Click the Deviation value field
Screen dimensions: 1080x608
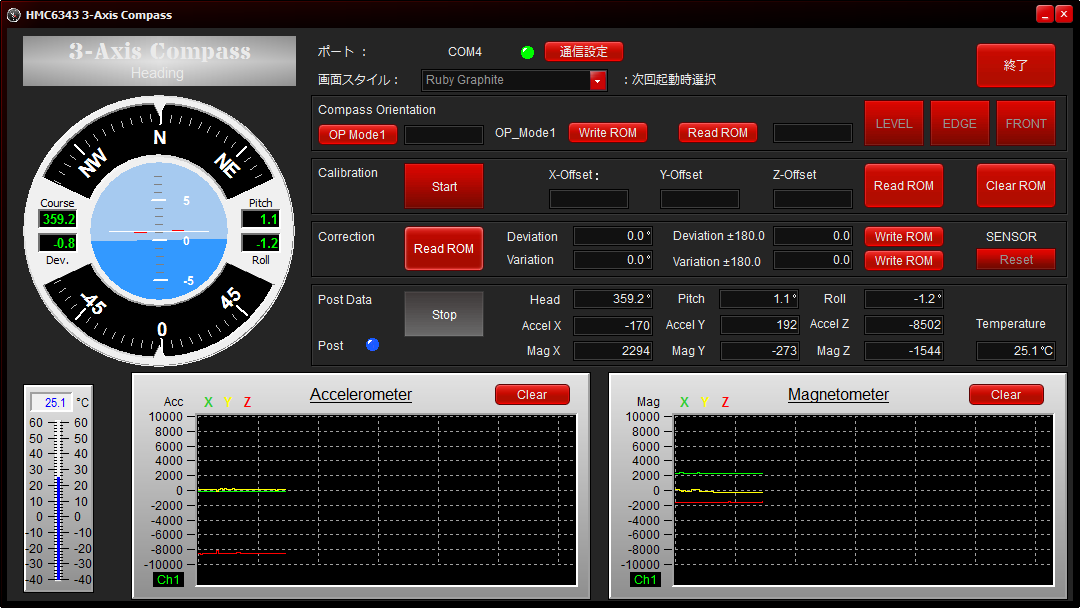tap(613, 236)
